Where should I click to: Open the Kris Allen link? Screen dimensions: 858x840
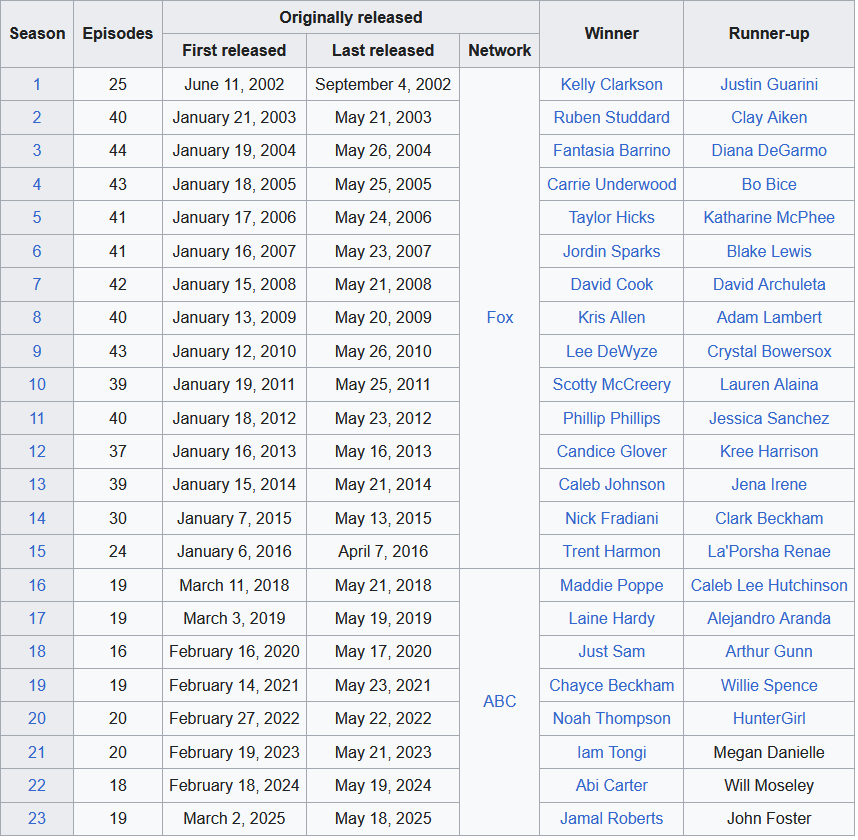(x=611, y=317)
